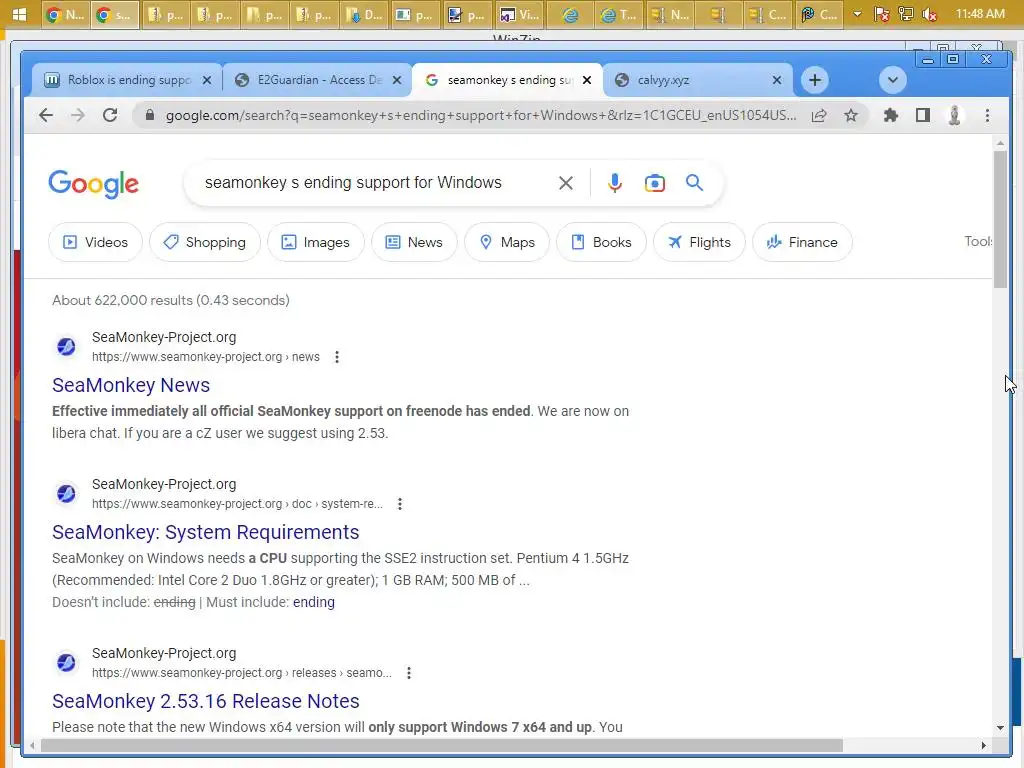Open the Tools search options
This screenshot has height=768, width=1024.
pos(978,242)
